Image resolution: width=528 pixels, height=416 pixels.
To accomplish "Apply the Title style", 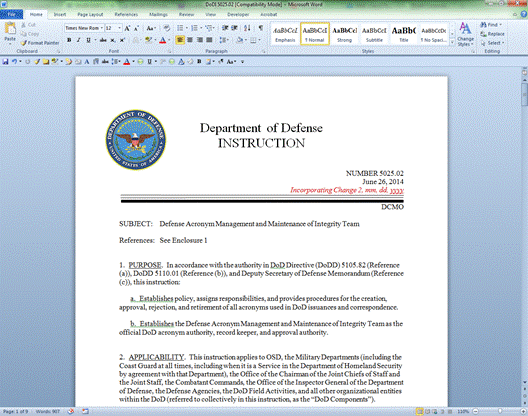I will [x=404, y=34].
